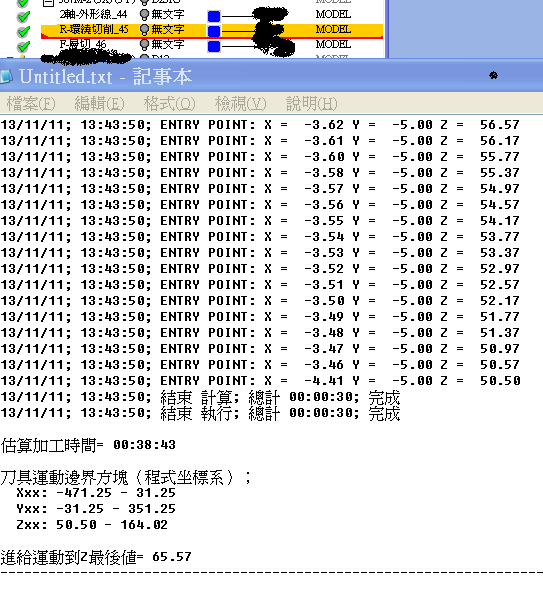Click the entry point line with Z = 55.77
543x601 pixels.
coord(260,157)
